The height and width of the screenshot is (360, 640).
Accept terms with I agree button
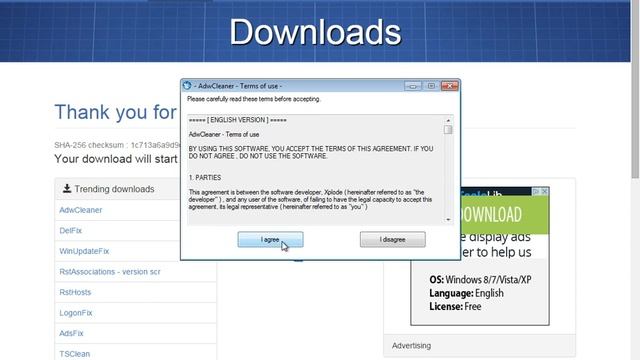coord(270,240)
